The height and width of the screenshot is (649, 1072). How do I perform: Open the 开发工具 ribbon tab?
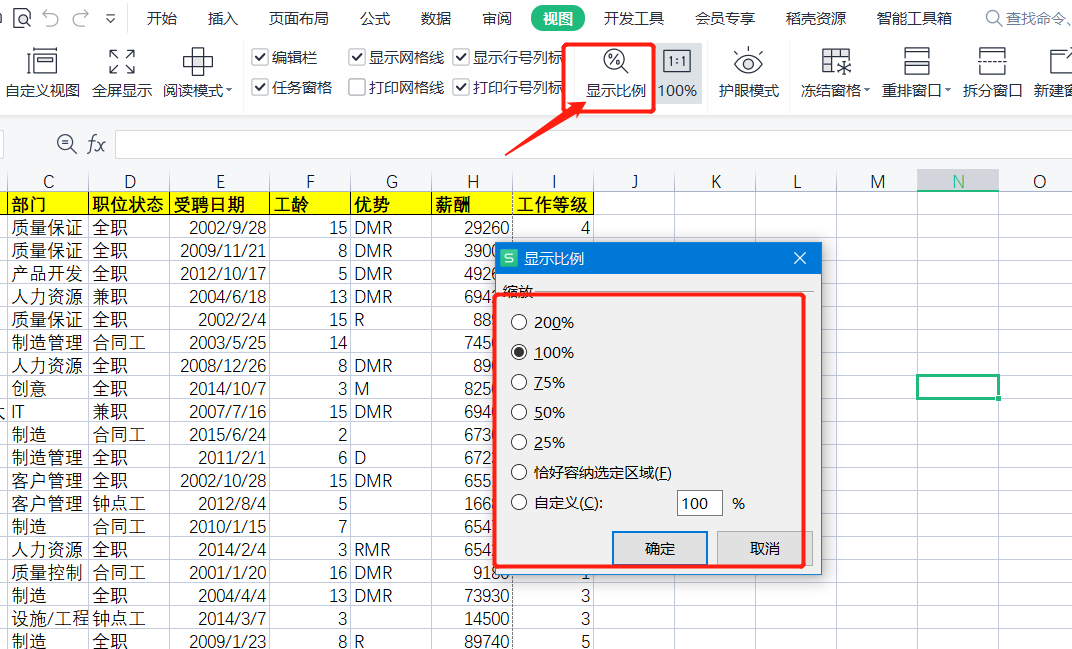click(x=634, y=18)
